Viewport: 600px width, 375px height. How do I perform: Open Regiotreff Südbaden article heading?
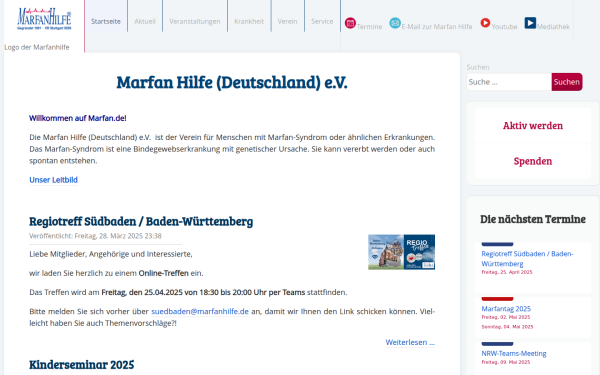141,221
